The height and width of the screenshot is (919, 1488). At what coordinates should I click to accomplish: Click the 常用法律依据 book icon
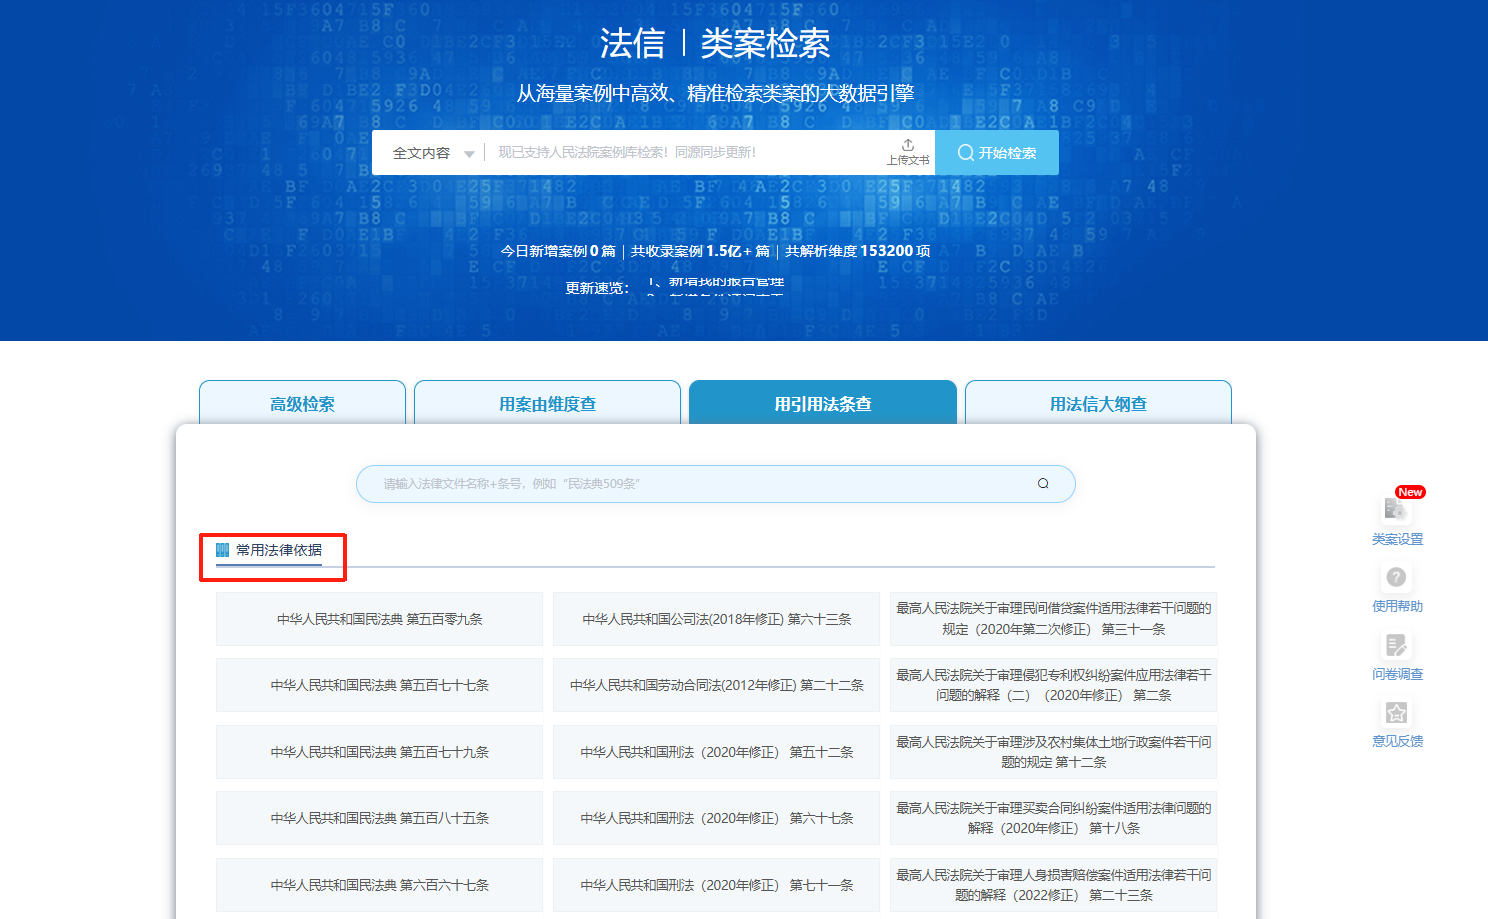click(223, 550)
